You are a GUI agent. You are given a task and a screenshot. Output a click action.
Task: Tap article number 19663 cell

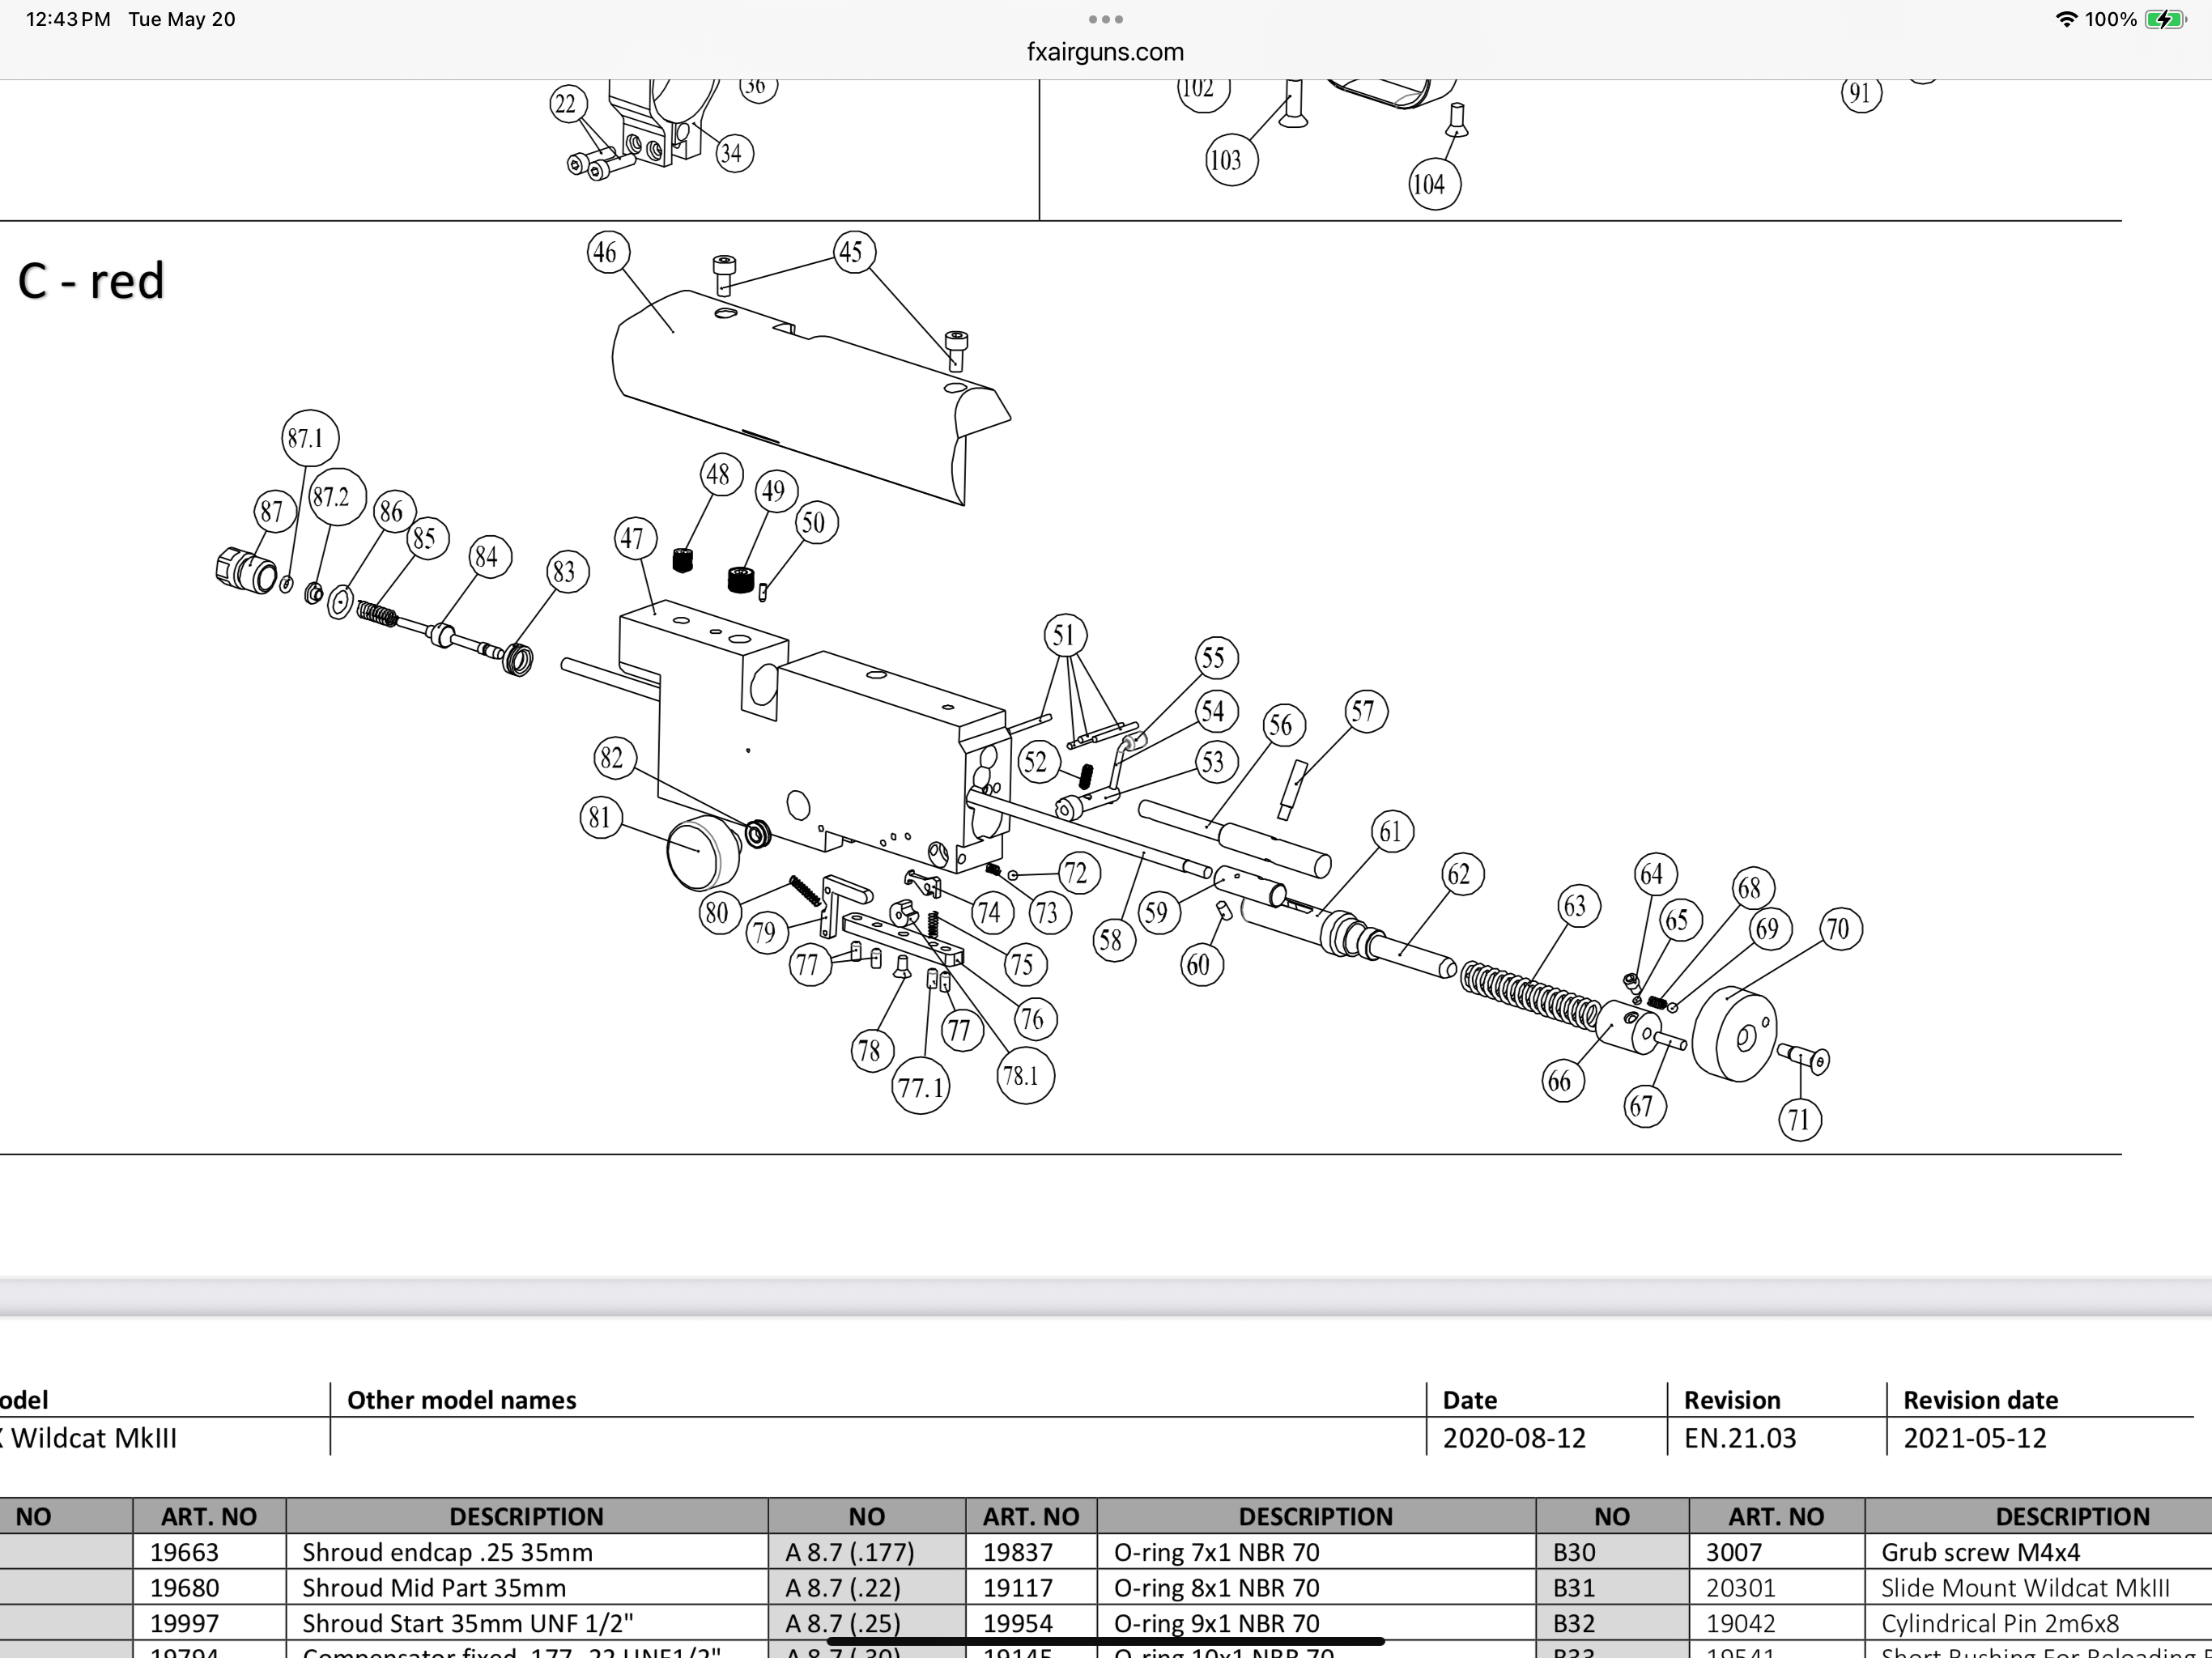pos(209,1552)
